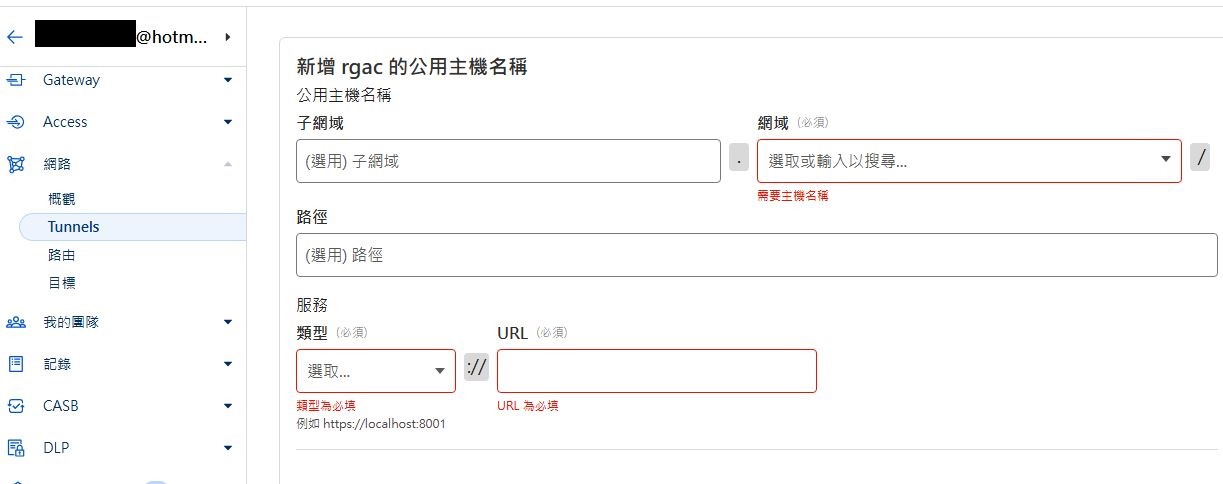Viewport: 1223px width, 484px height.
Task: Select Tunnels in the sidebar
Action: coord(74,227)
